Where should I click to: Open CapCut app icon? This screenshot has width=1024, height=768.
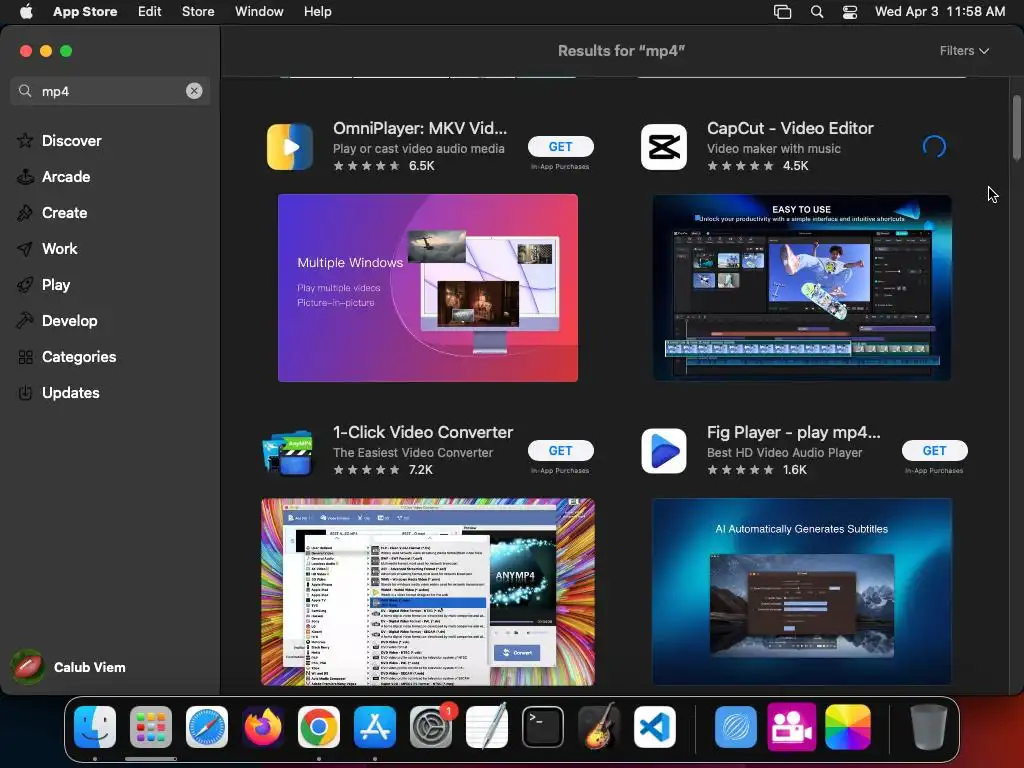point(664,147)
